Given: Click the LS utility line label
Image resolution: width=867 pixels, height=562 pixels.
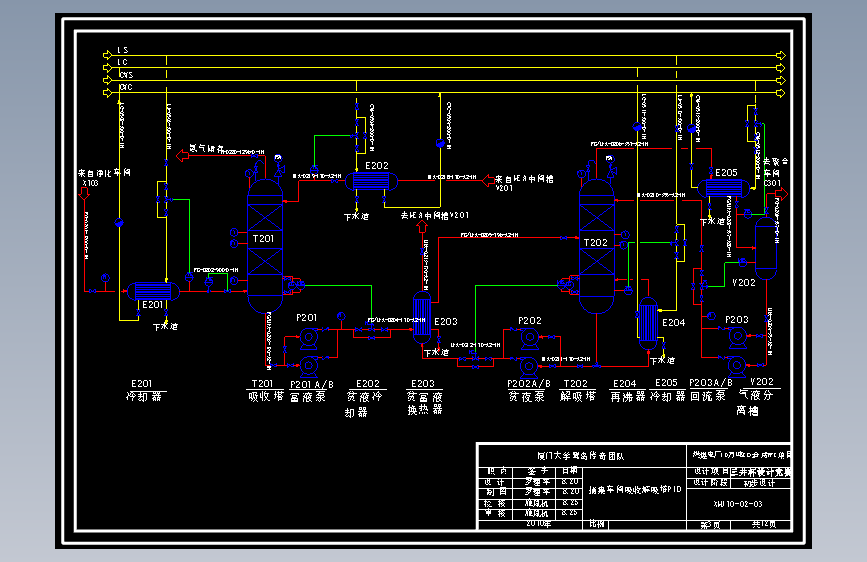Looking at the screenshot, I should (x=122, y=50).
